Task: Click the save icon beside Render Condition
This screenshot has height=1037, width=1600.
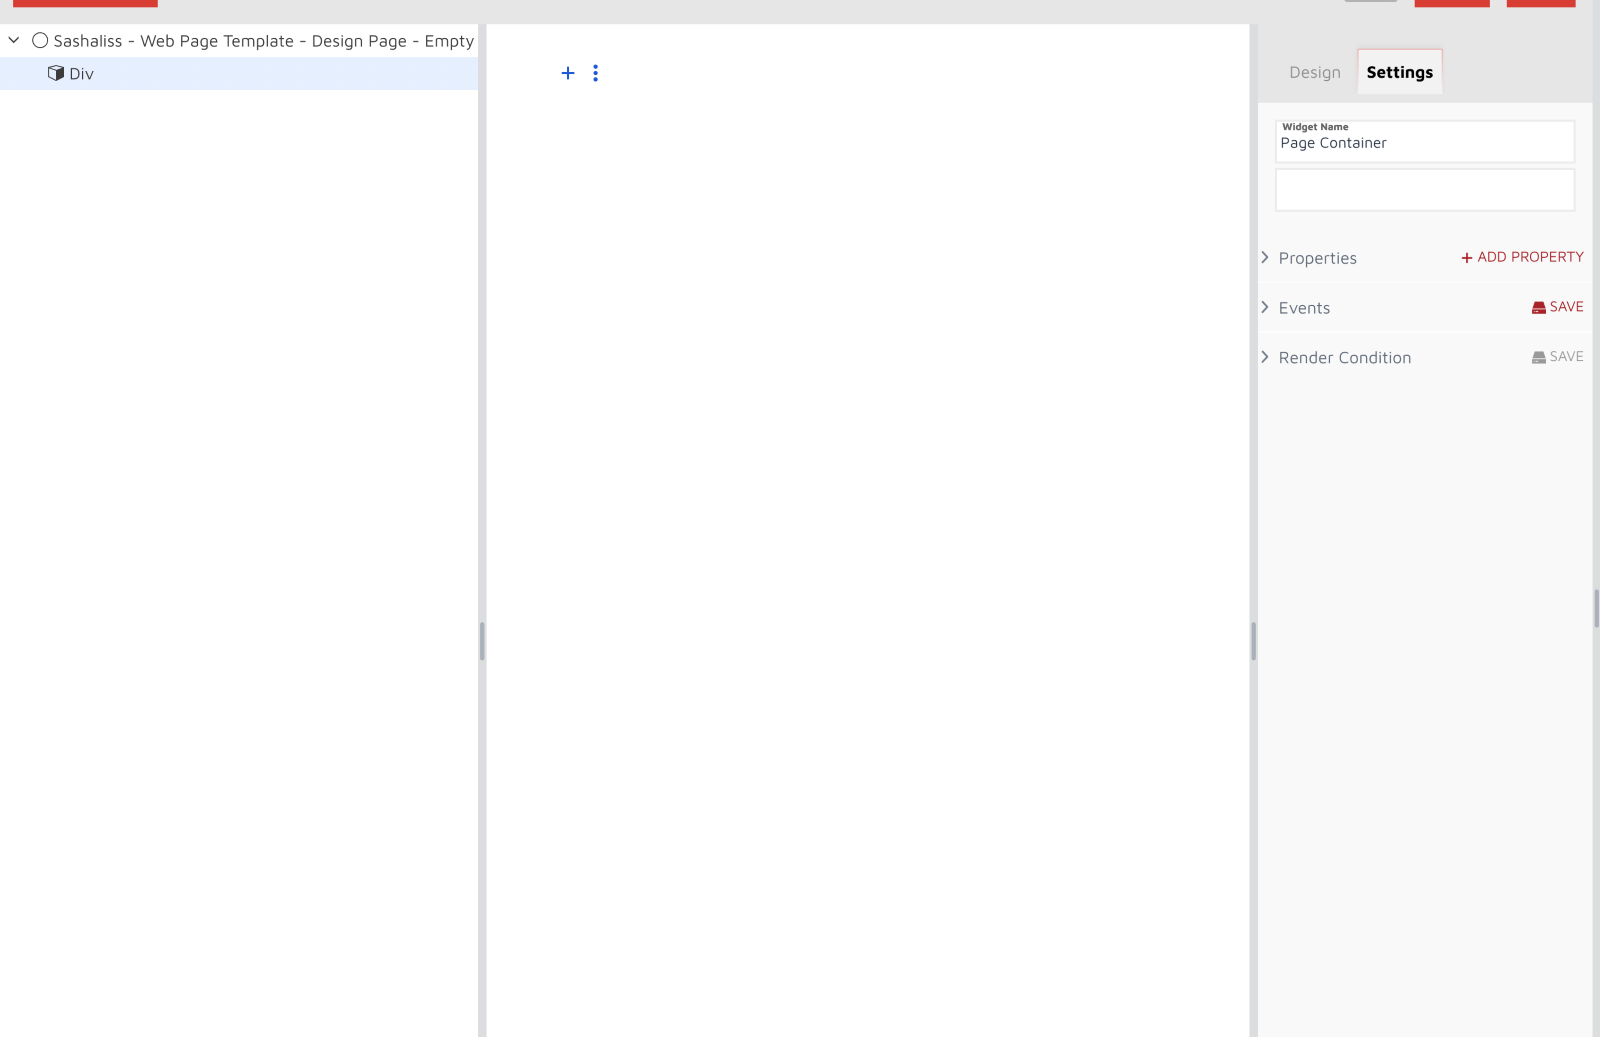Action: (1538, 357)
